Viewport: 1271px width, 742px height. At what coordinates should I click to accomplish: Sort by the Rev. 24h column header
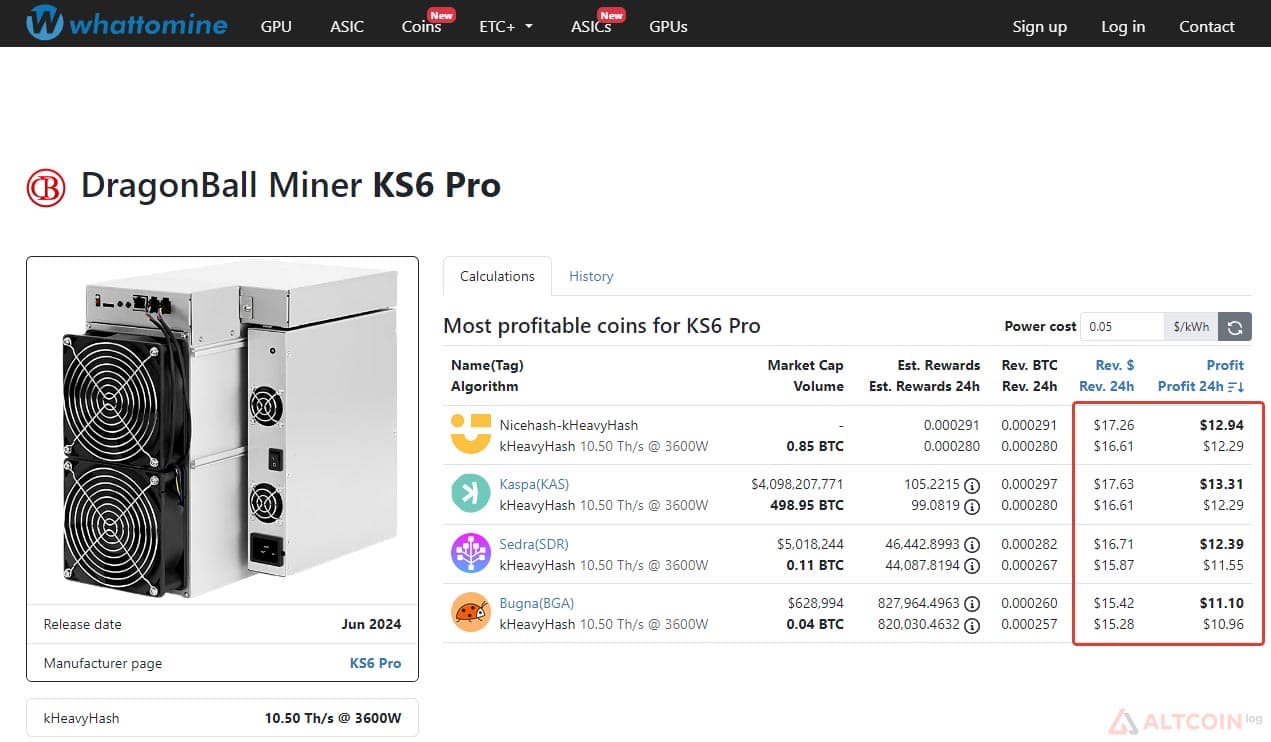tap(1106, 386)
